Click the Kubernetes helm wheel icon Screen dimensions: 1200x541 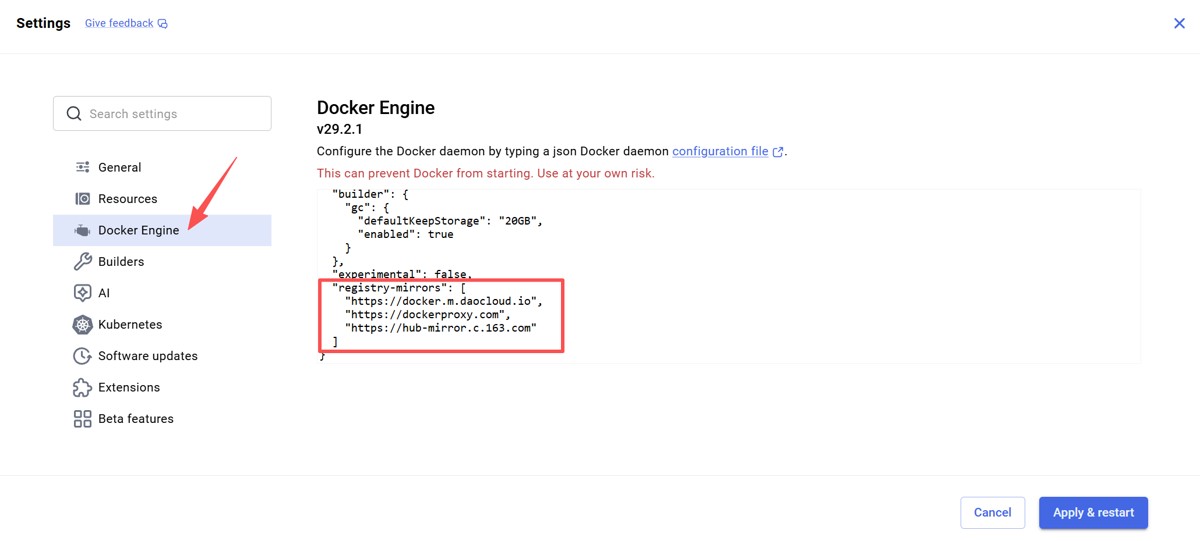coord(82,325)
